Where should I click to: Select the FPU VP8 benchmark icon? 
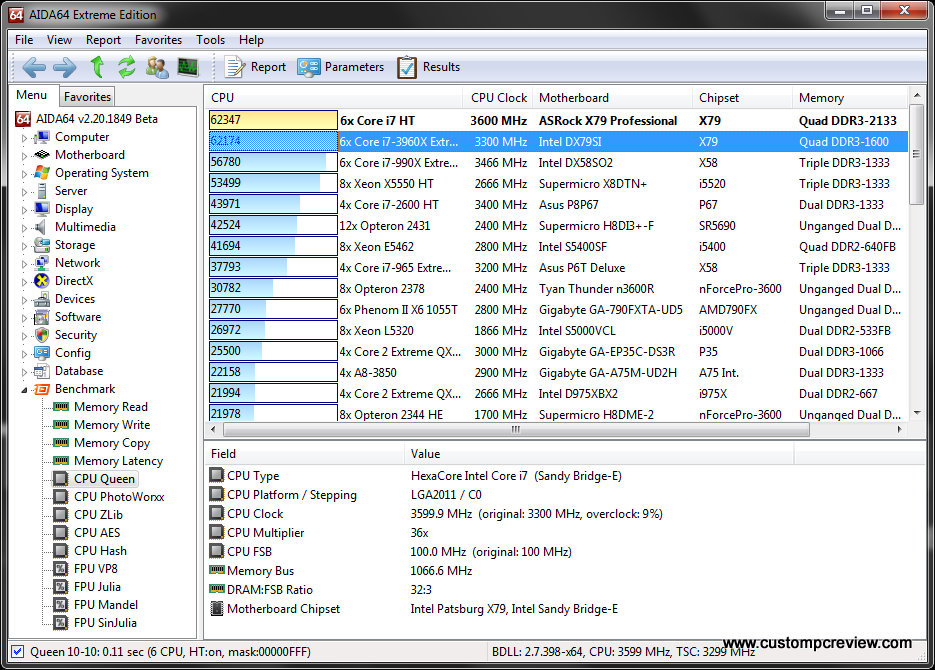(x=61, y=569)
